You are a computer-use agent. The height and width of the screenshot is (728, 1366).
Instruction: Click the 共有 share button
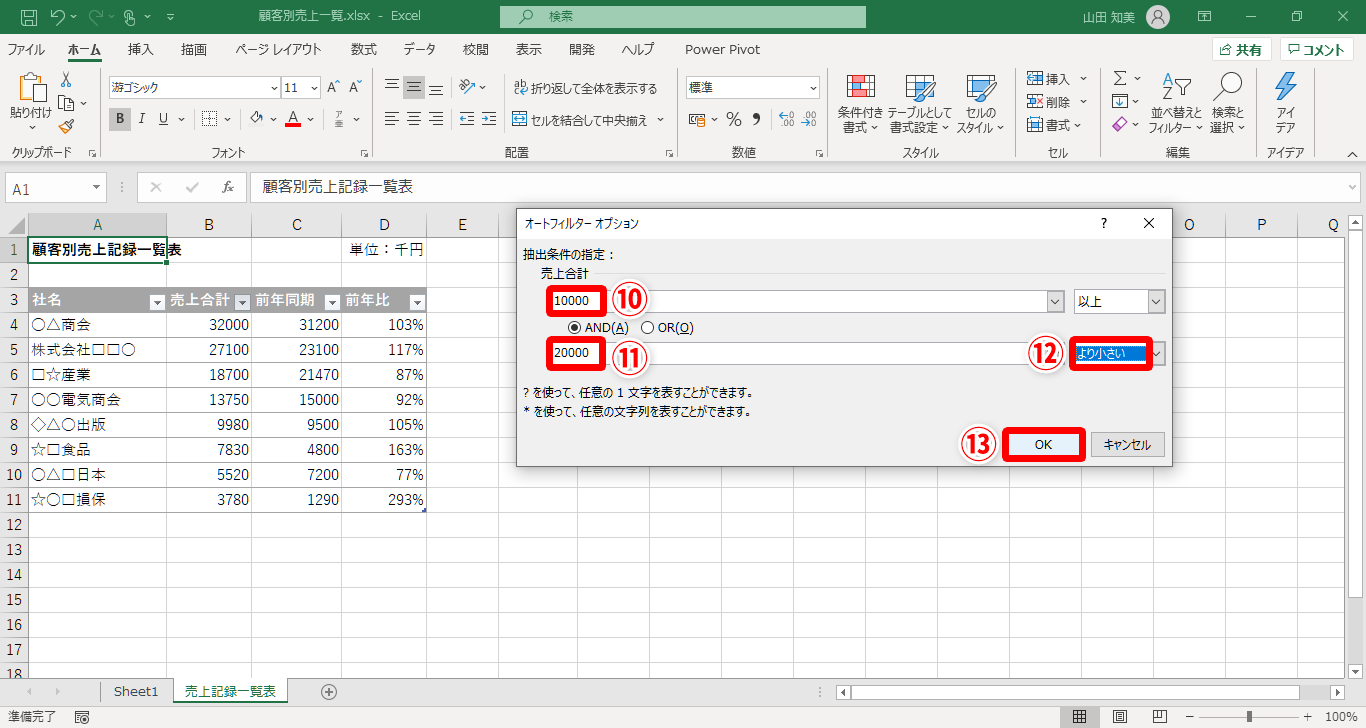(1241, 49)
